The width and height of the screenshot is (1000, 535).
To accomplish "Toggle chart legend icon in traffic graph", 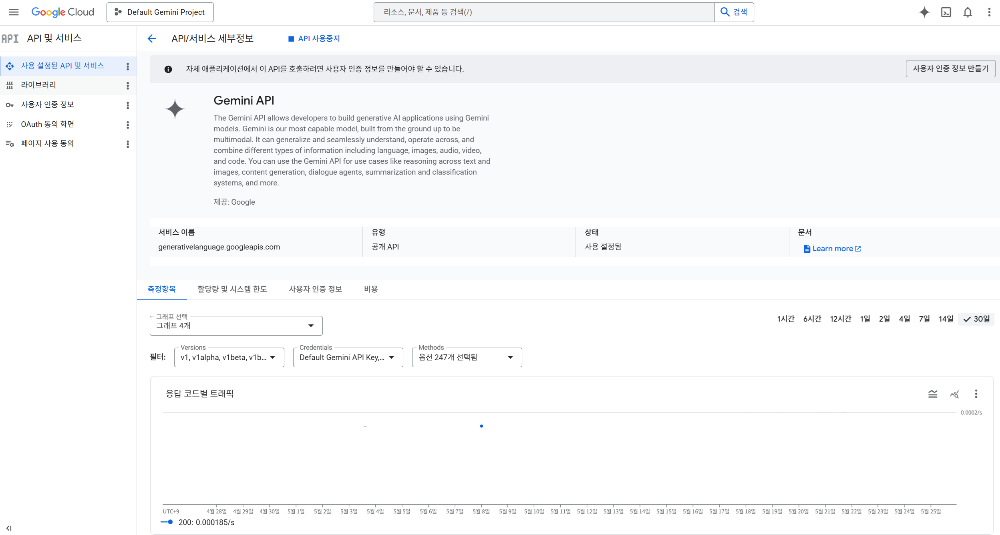I will [932, 394].
